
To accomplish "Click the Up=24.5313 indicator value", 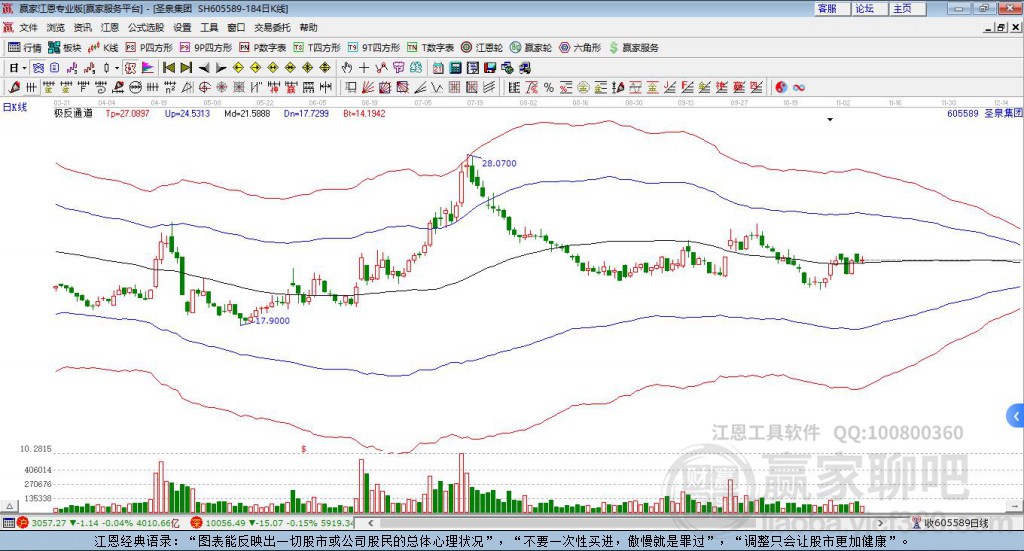I will [x=187, y=113].
